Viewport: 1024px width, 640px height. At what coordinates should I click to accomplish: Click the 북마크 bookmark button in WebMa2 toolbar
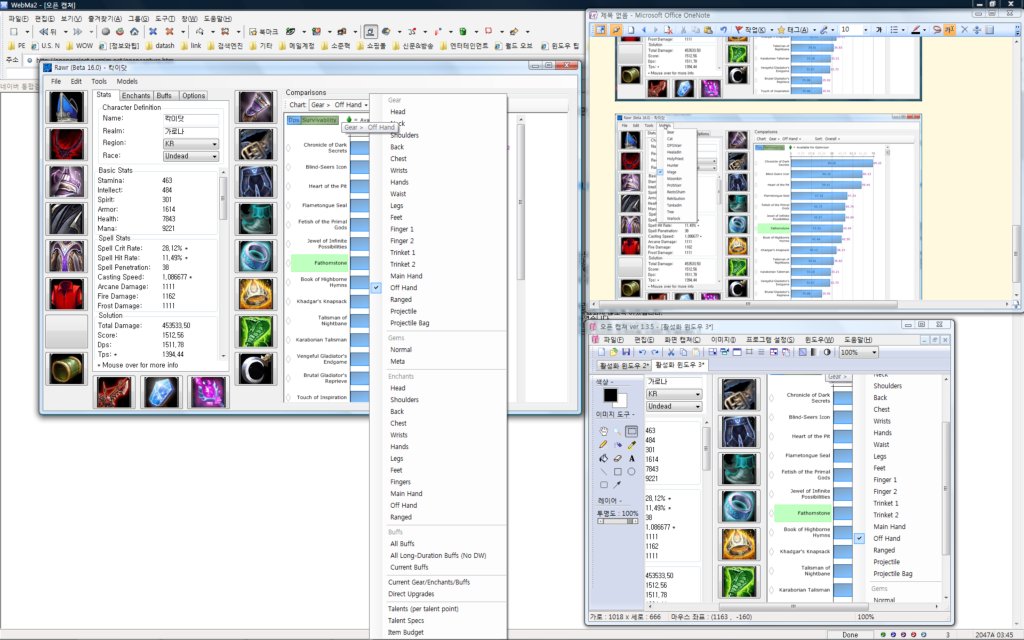click(264, 31)
